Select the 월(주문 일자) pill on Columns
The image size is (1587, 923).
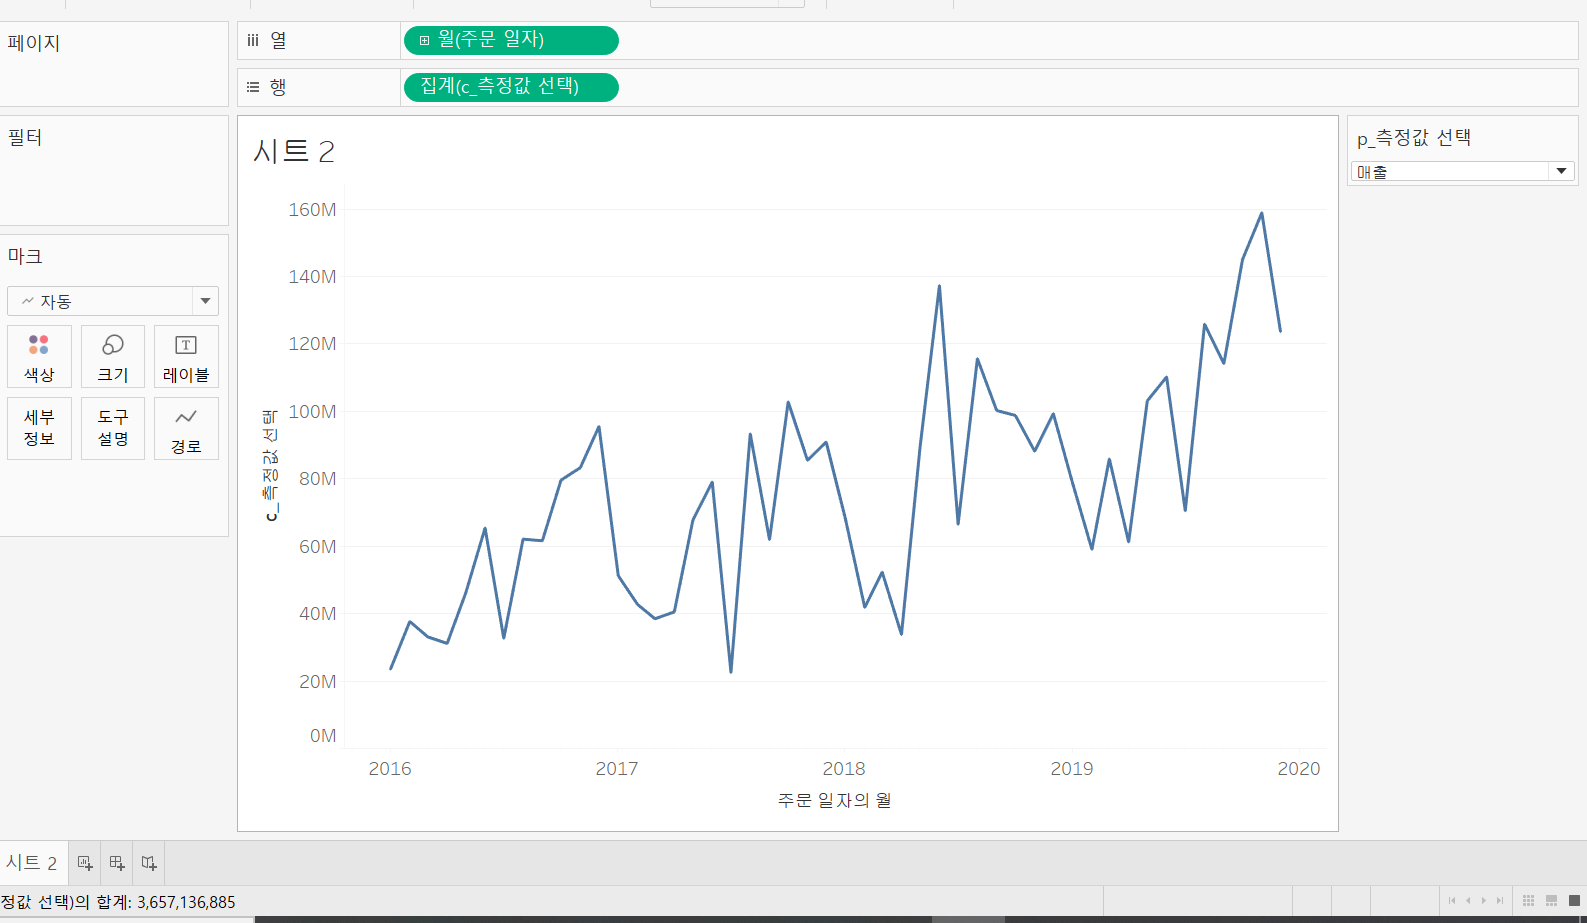click(511, 40)
